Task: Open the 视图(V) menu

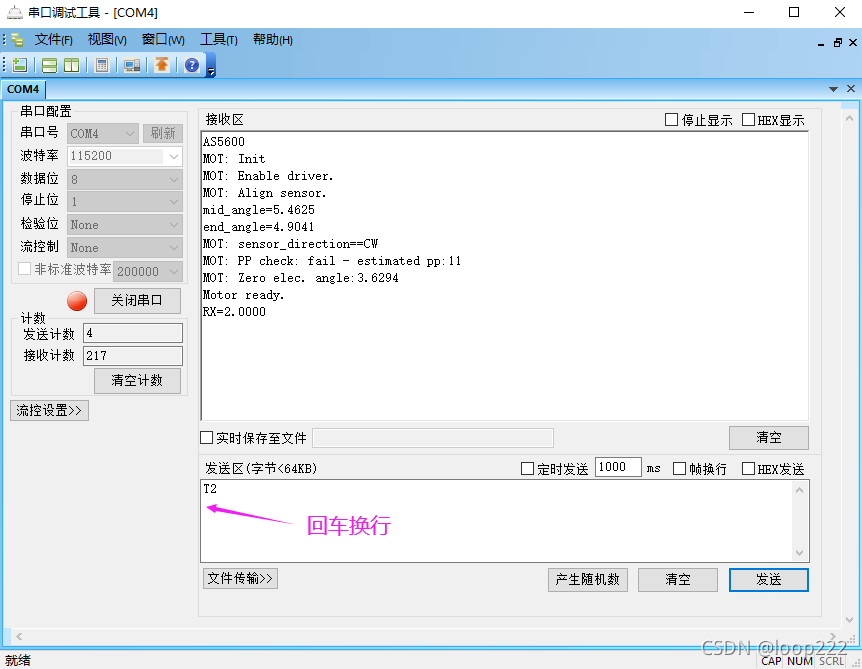Action: pyautogui.click(x=107, y=40)
